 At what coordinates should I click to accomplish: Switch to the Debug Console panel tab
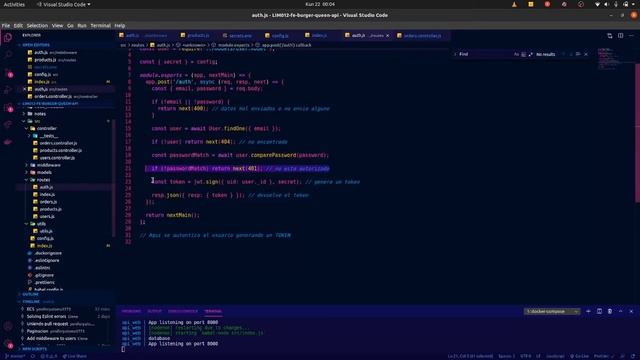(183, 311)
